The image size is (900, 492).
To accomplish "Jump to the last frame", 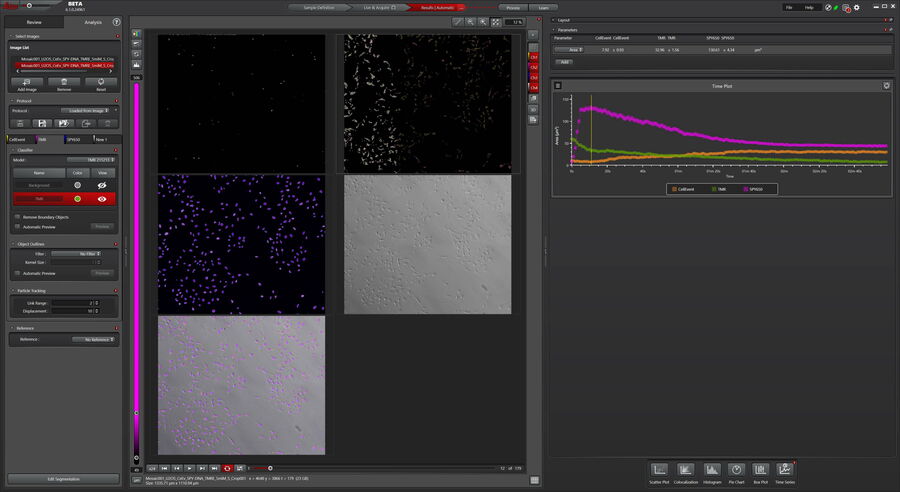I will (x=215, y=468).
